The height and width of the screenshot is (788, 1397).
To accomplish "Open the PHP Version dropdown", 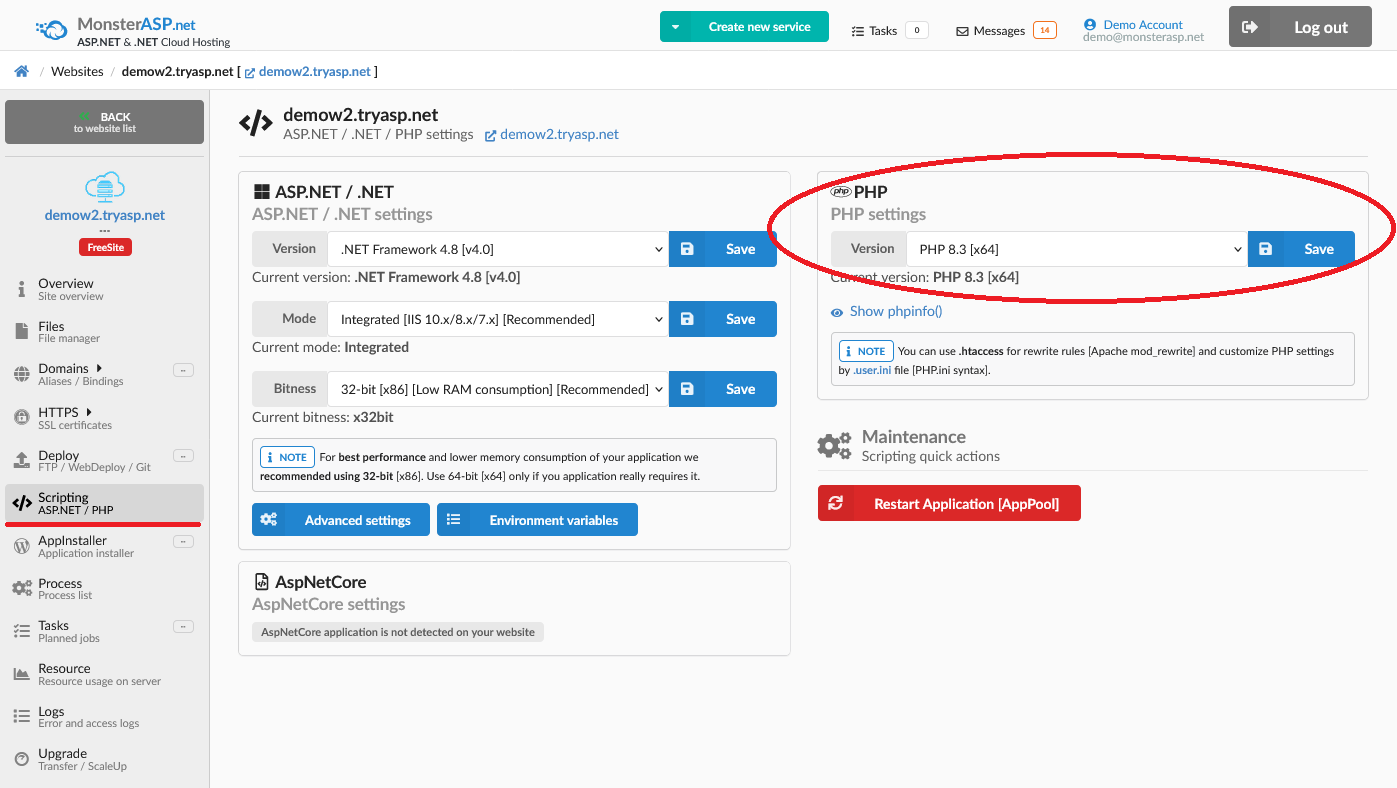I will pyautogui.click(x=1076, y=249).
